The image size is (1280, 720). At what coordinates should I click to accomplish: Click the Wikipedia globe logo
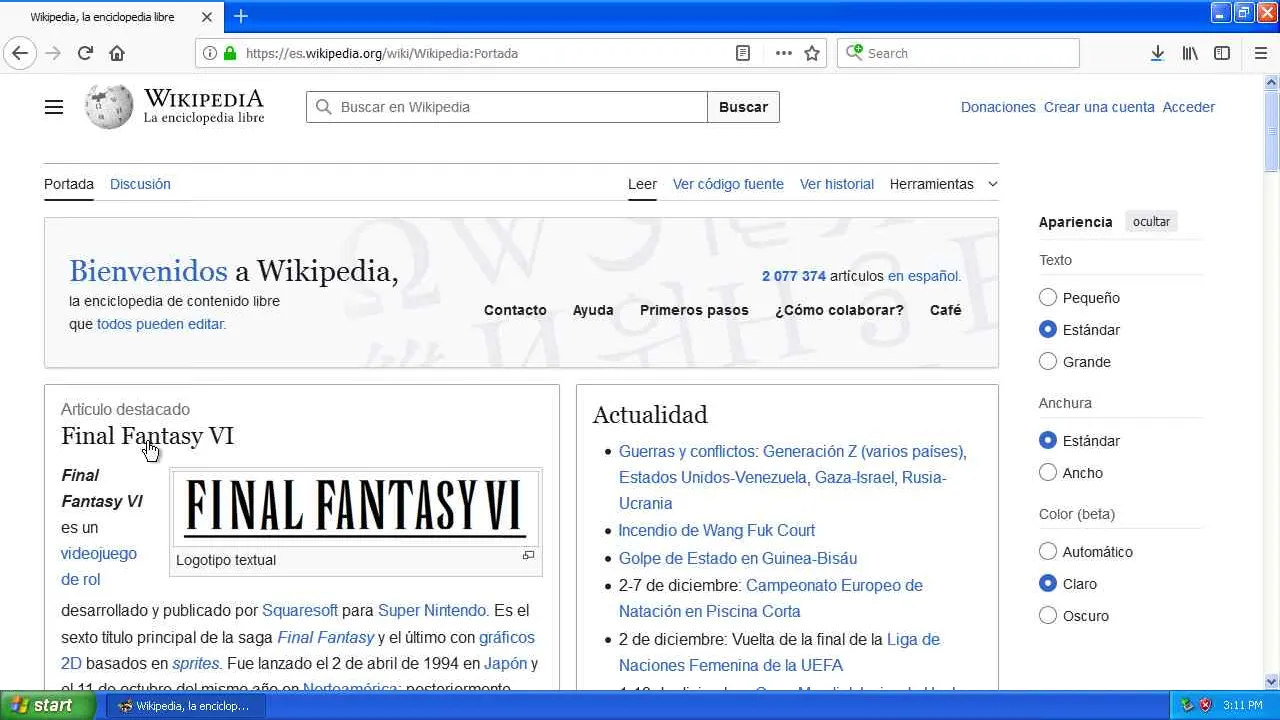(x=108, y=106)
